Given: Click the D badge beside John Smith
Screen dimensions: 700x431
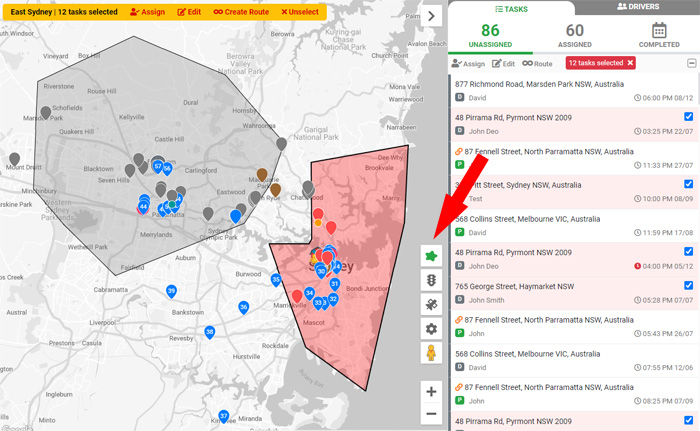Looking at the screenshot, I should [x=459, y=300].
